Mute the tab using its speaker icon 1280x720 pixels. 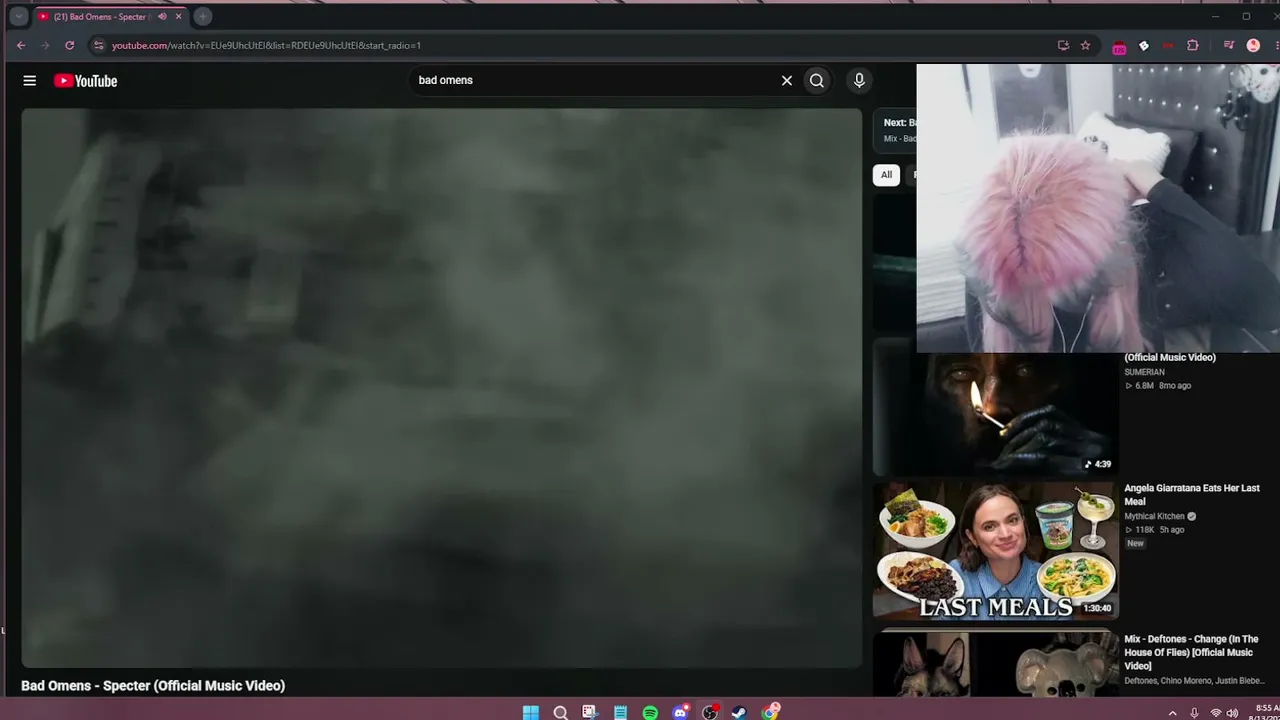pos(162,17)
